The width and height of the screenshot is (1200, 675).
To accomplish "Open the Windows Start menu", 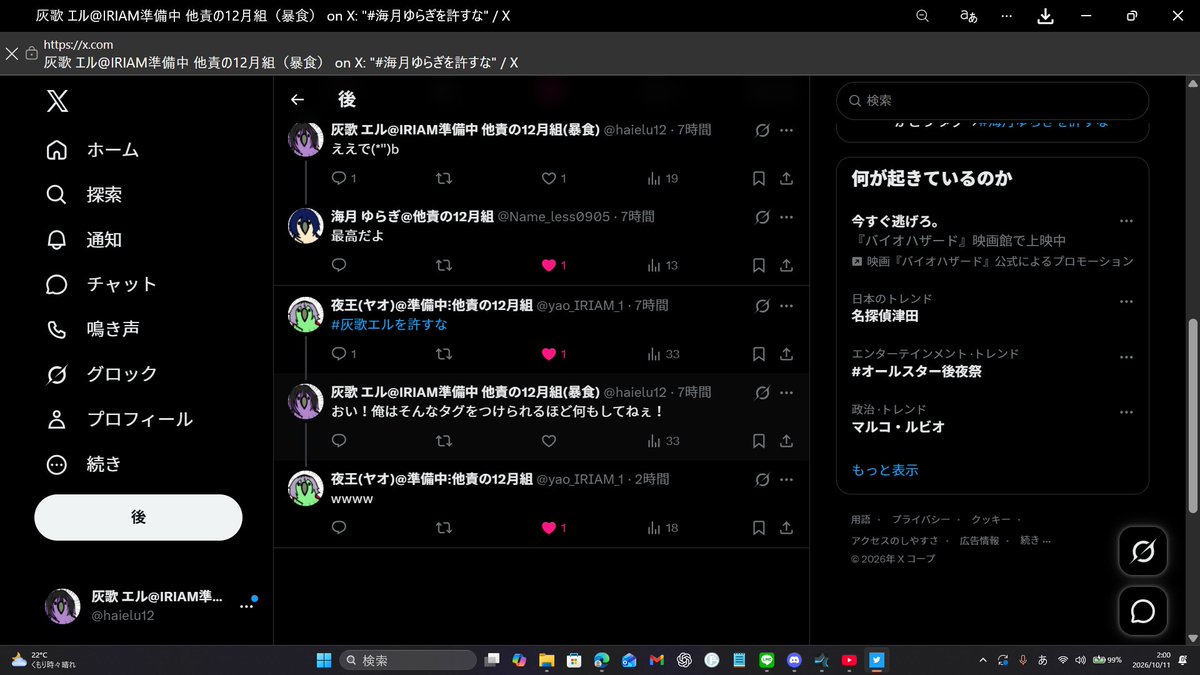I will coord(324,660).
